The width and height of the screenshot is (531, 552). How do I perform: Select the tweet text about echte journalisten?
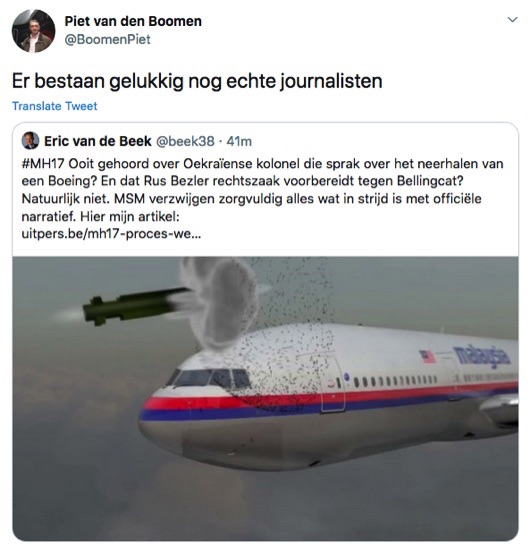pos(197,81)
